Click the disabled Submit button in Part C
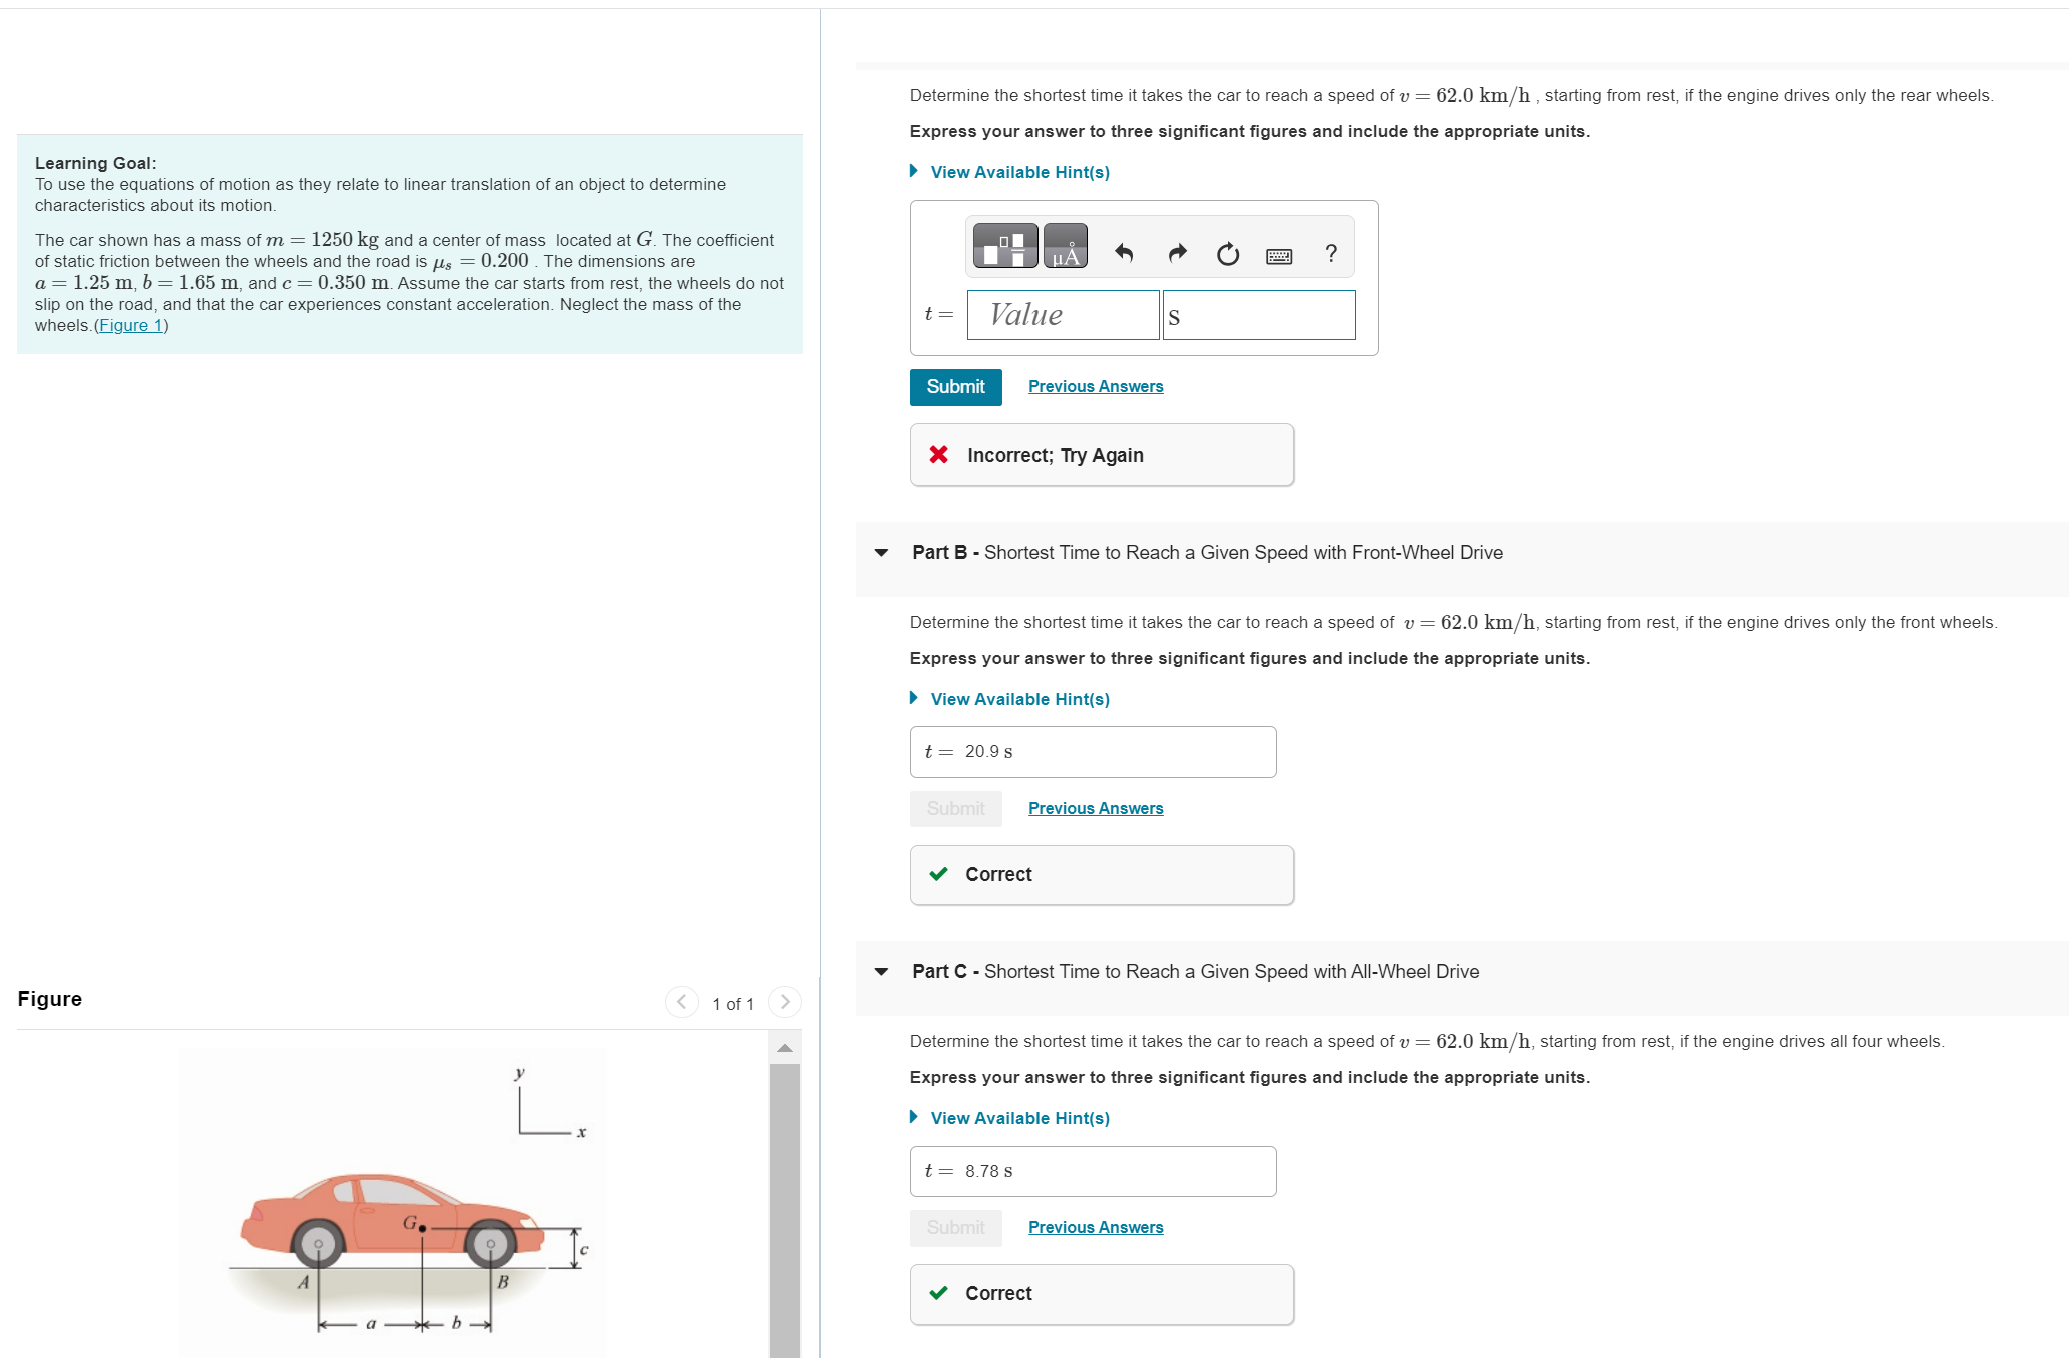Image resolution: width=2070 pixels, height=1358 pixels. (955, 1228)
